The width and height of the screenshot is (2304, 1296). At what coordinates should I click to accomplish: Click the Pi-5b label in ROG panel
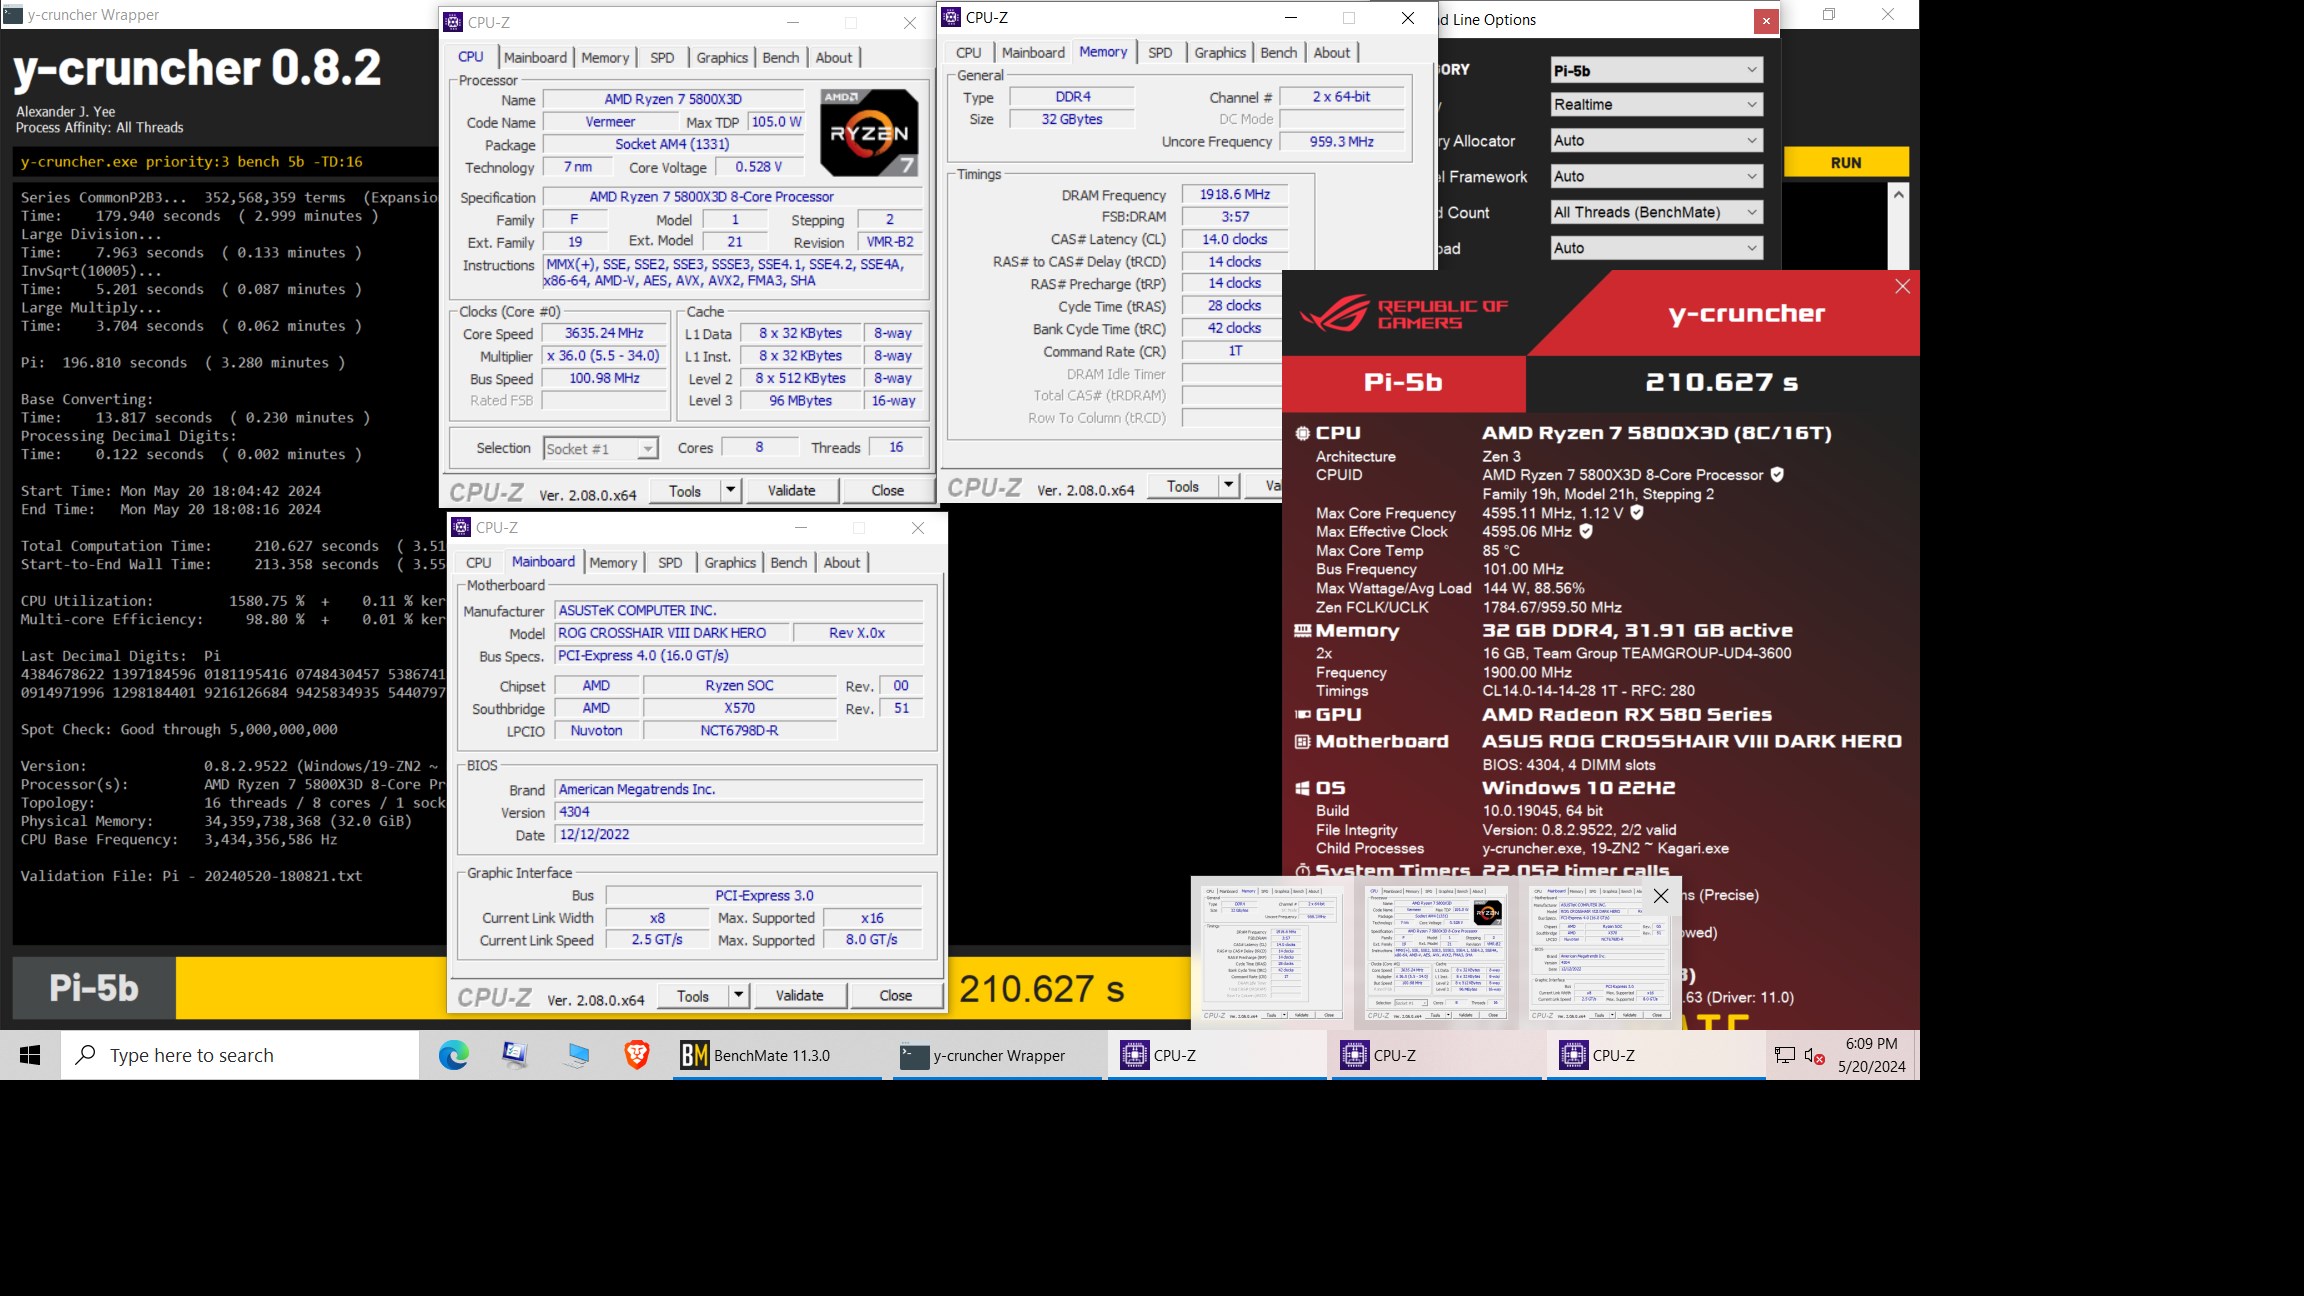(x=1403, y=383)
